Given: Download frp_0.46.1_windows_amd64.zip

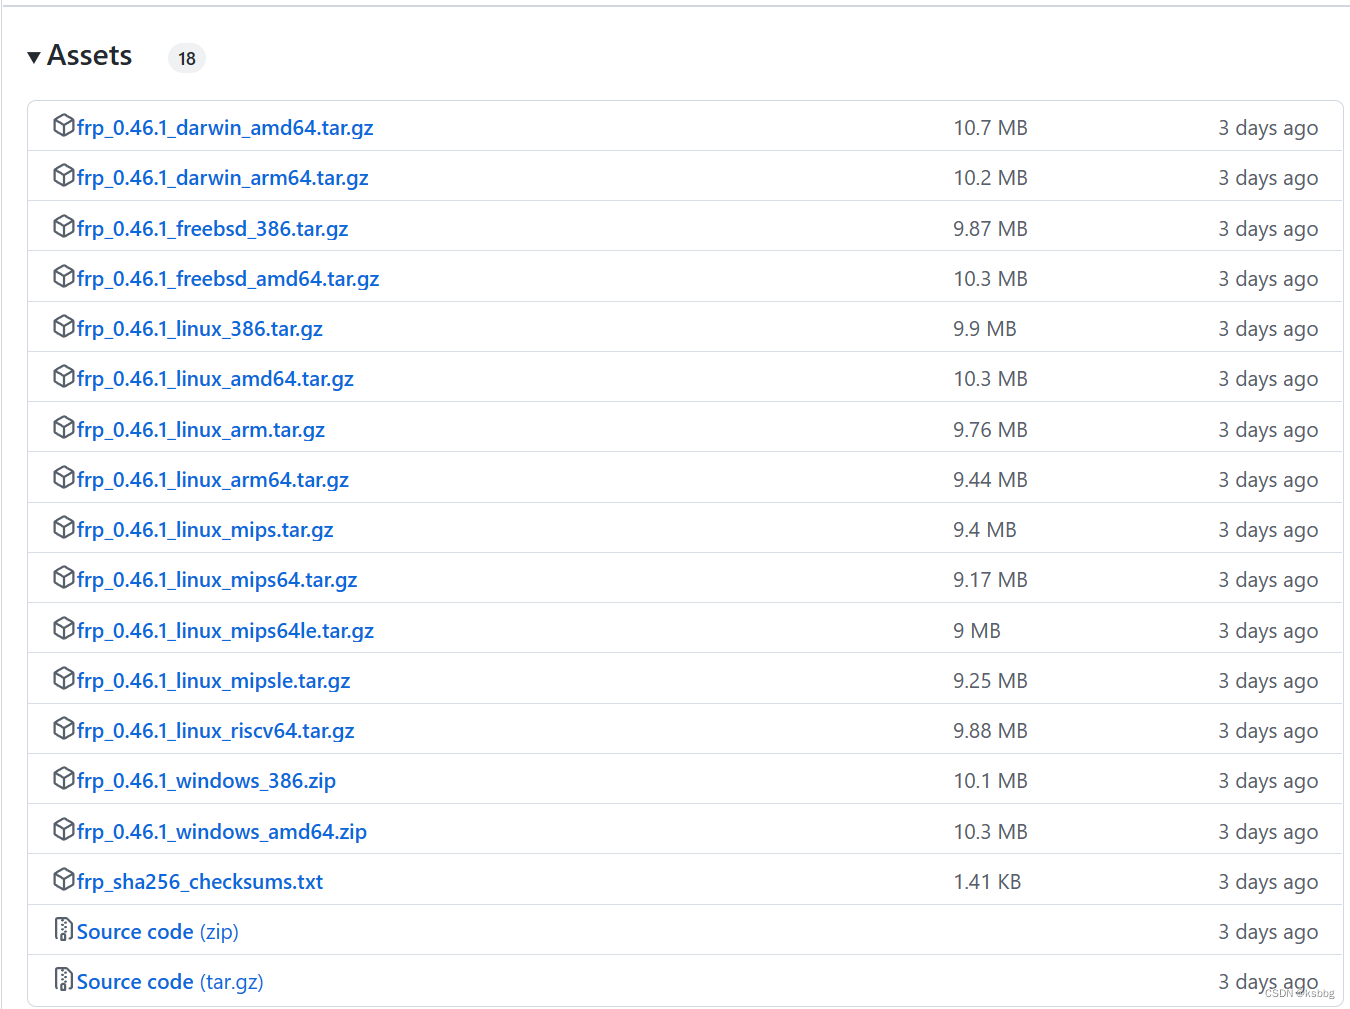Looking at the screenshot, I should coord(222,832).
